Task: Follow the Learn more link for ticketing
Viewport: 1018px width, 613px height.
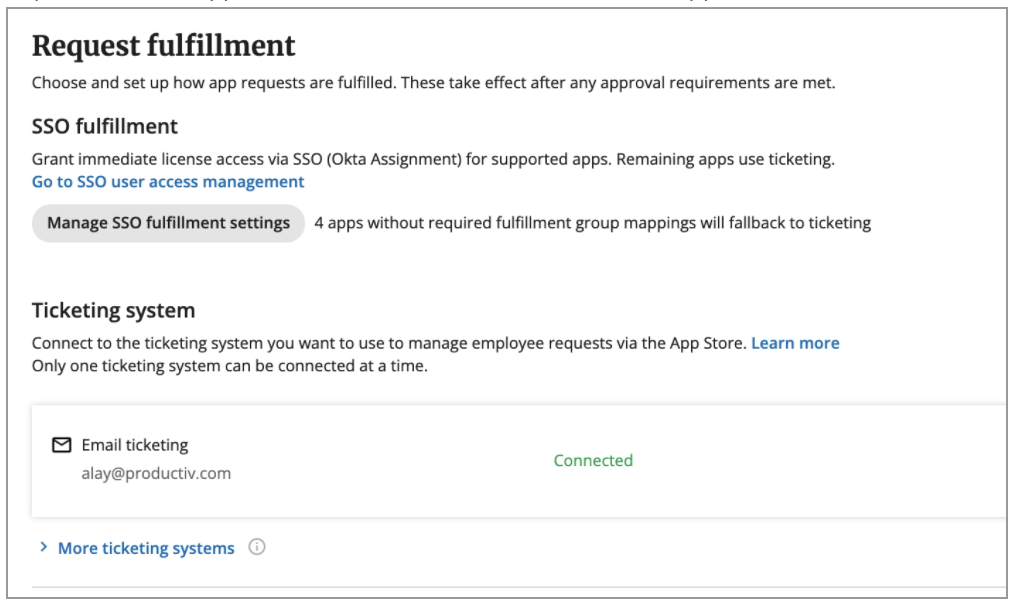Action: (x=795, y=343)
